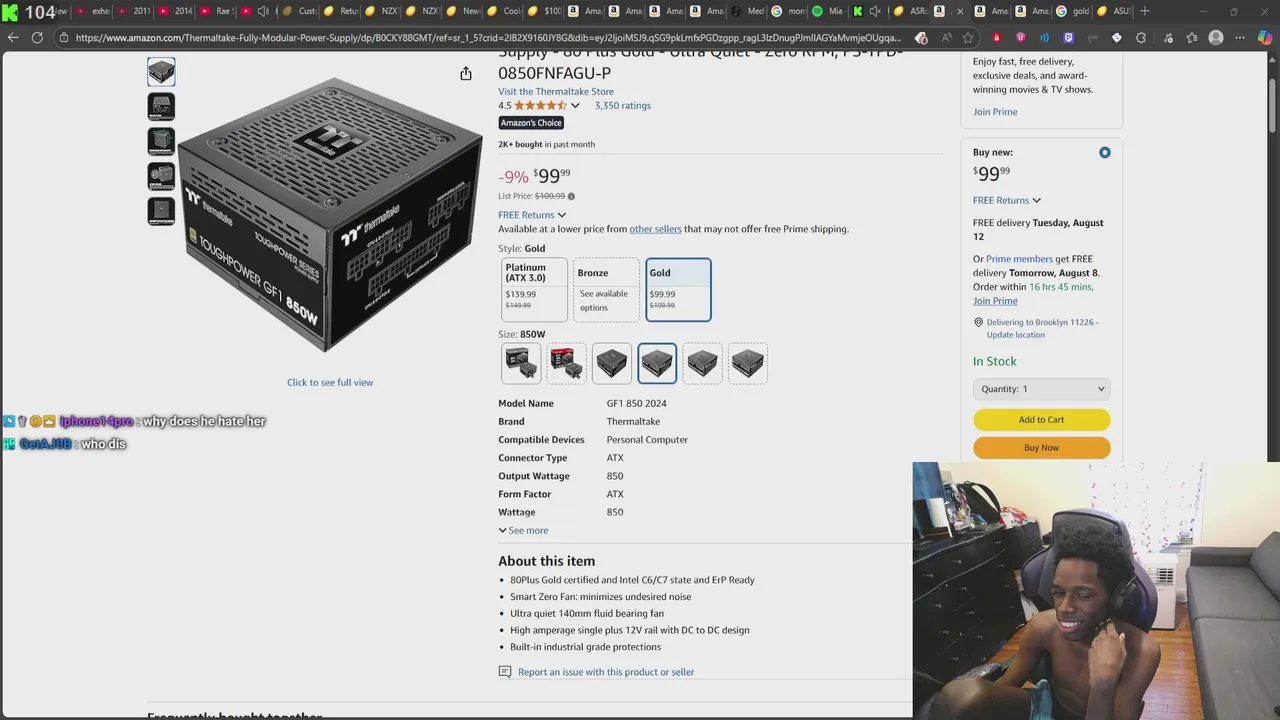This screenshot has height=720, width=1280.
Task: Switch to the YouTube '2014' tab
Action: pyautogui.click(x=175, y=11)
